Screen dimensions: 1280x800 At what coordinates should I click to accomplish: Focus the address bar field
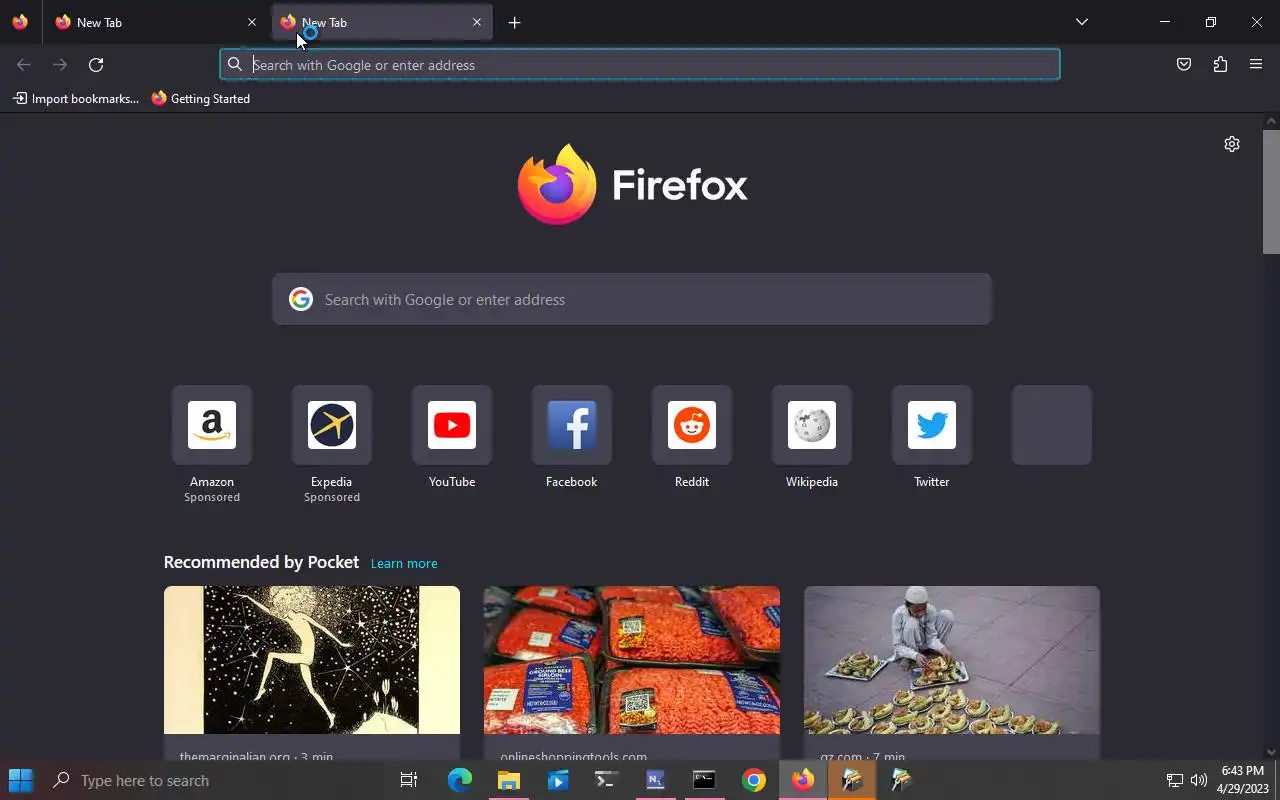point(640,65)
